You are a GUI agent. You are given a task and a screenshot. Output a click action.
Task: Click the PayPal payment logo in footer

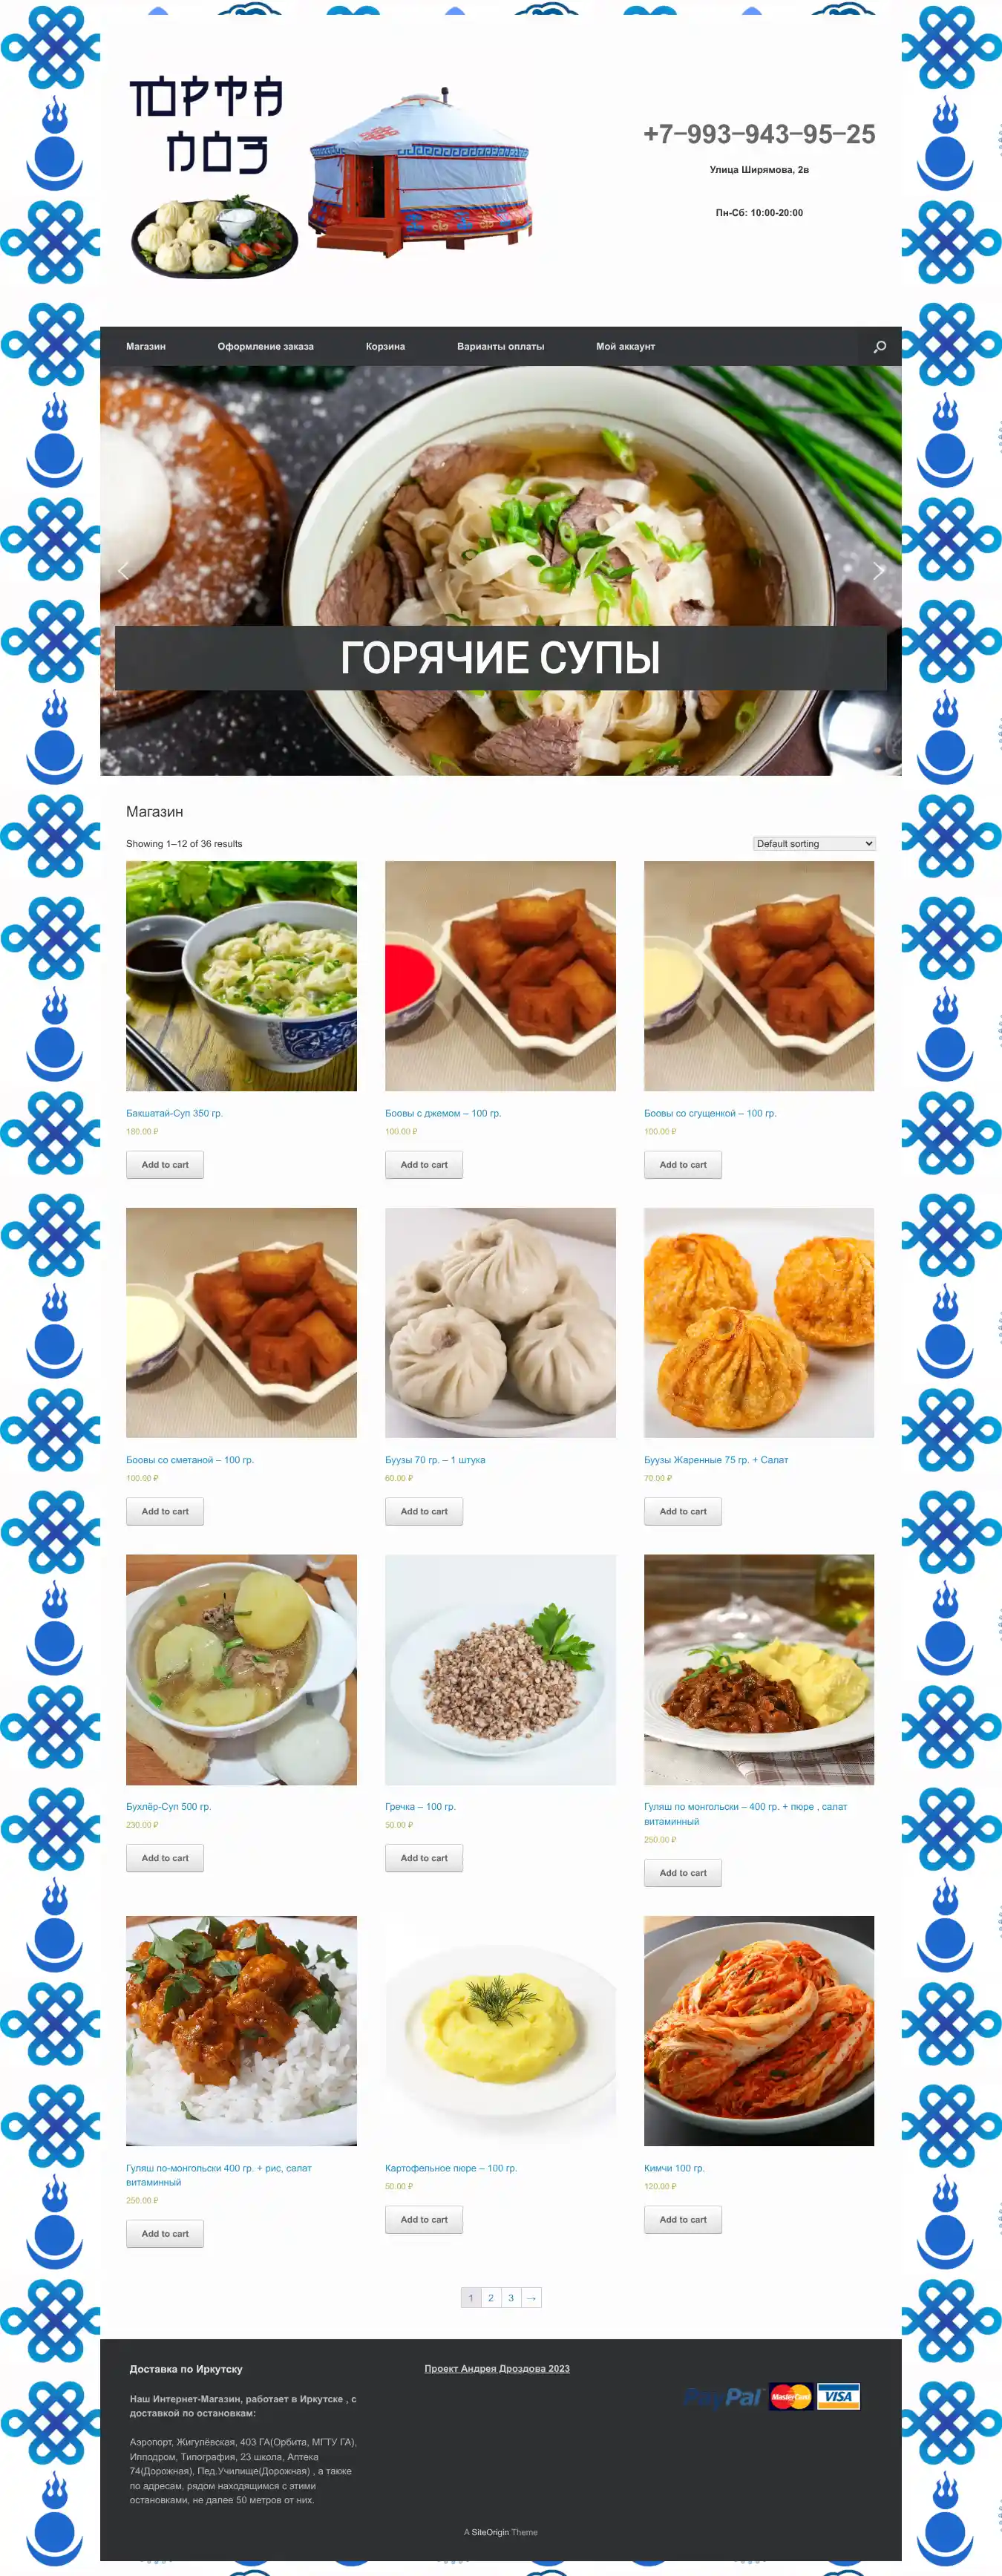[723, 2397]
